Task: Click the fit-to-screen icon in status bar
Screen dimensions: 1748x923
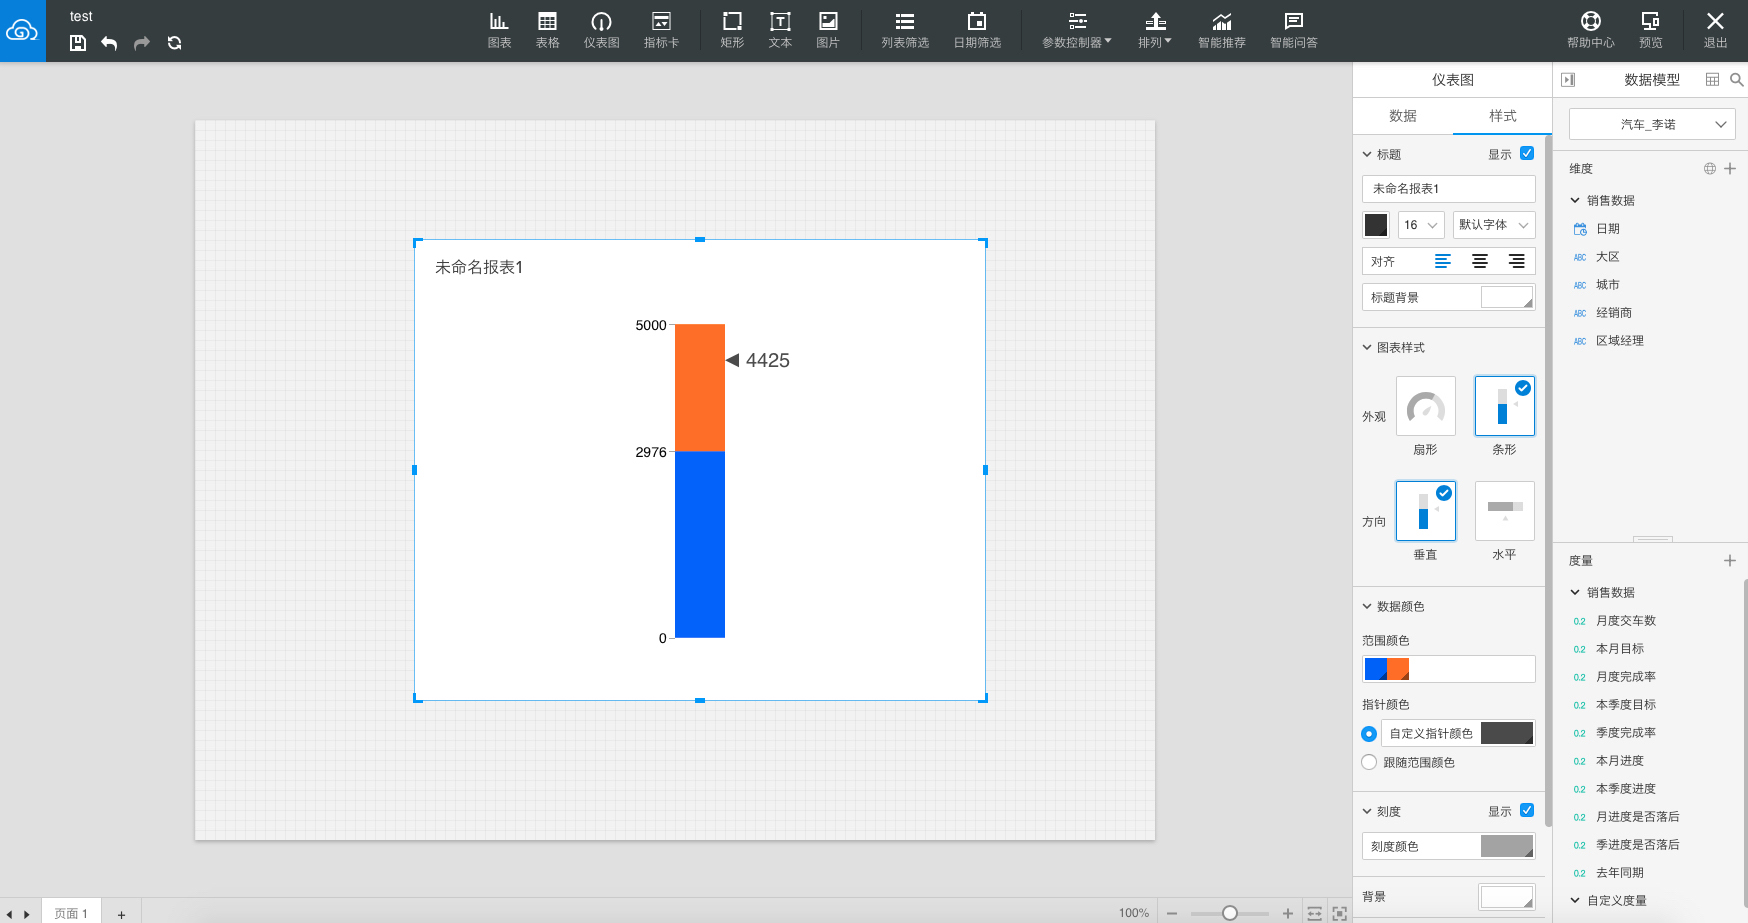Action: tap(1340, 913)
